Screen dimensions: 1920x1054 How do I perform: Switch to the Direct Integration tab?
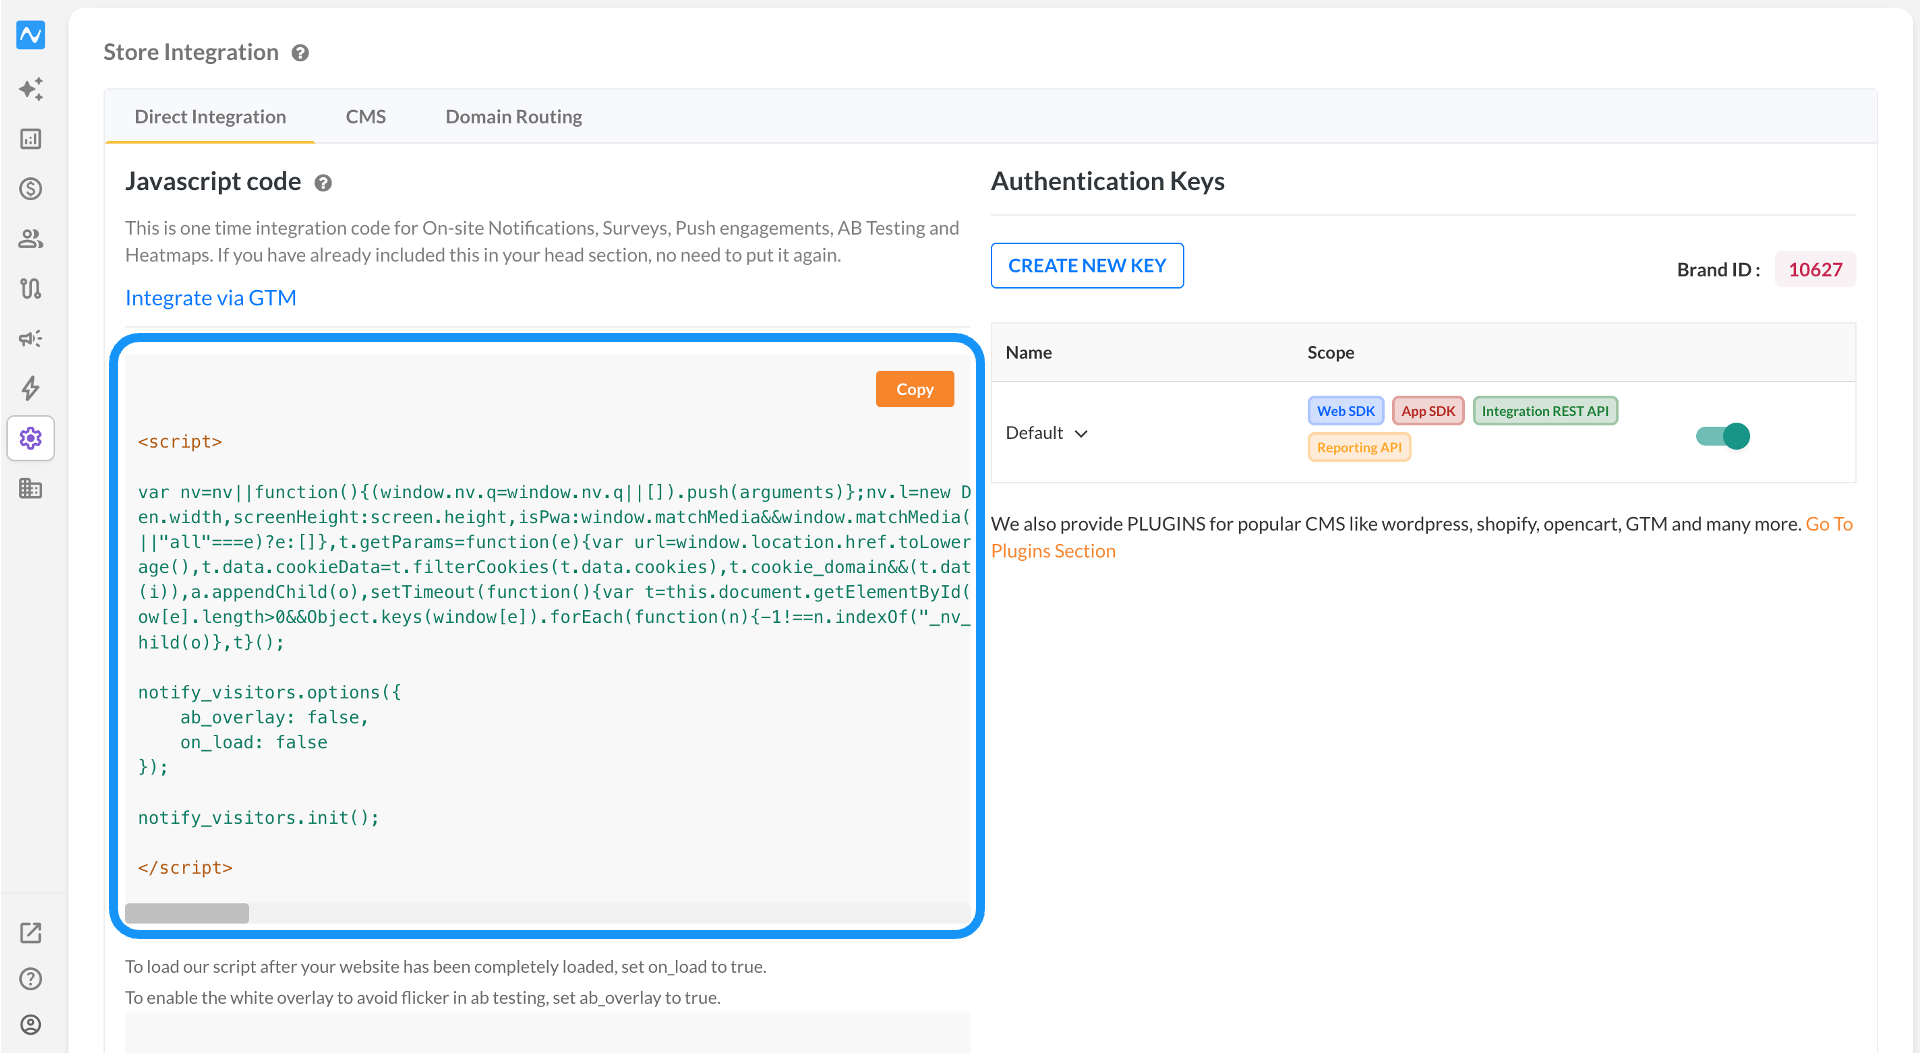tap(210, 117)
